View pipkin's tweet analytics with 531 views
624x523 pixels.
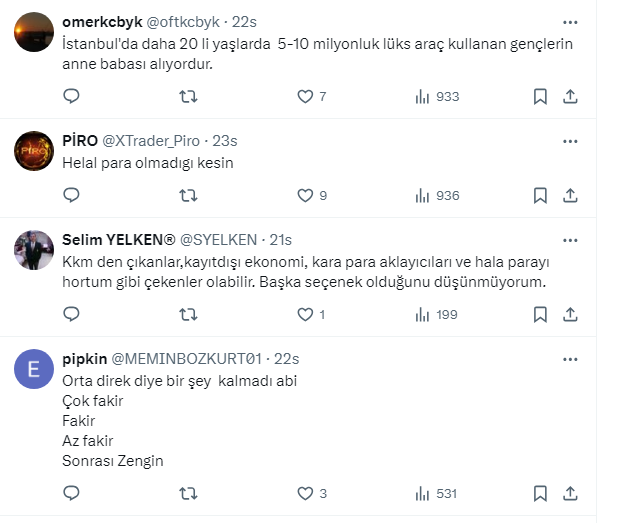click(x=437, y=493)
